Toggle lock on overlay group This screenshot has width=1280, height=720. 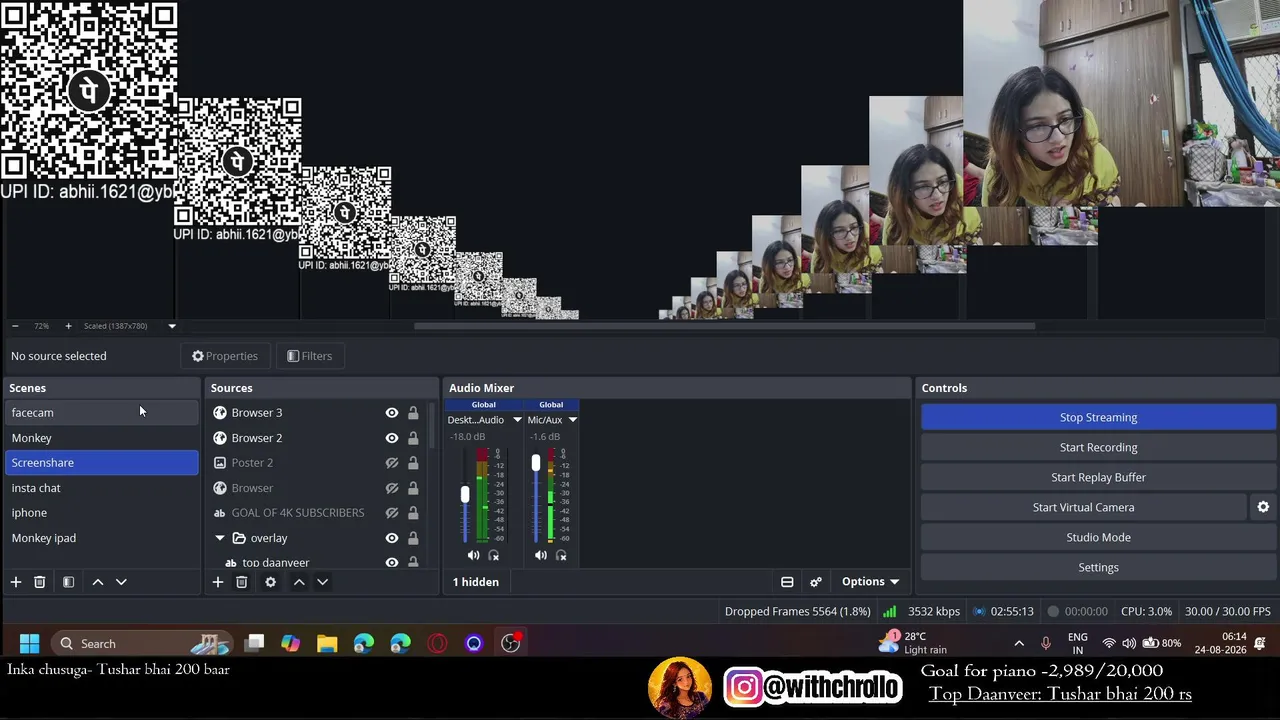tap(413, 538)
